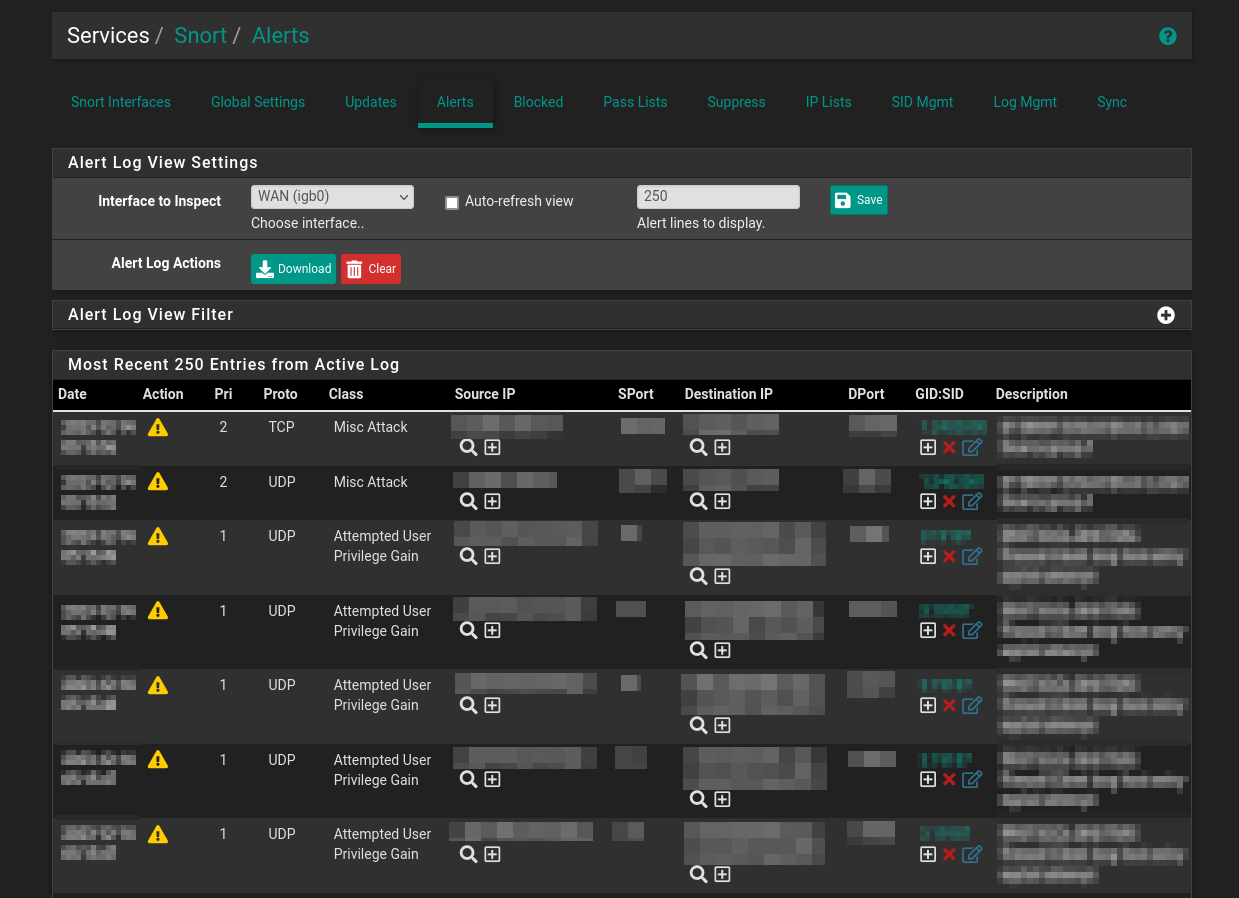
Task: Open the SID Mgmt tab
Action: [x=922, y=102]
